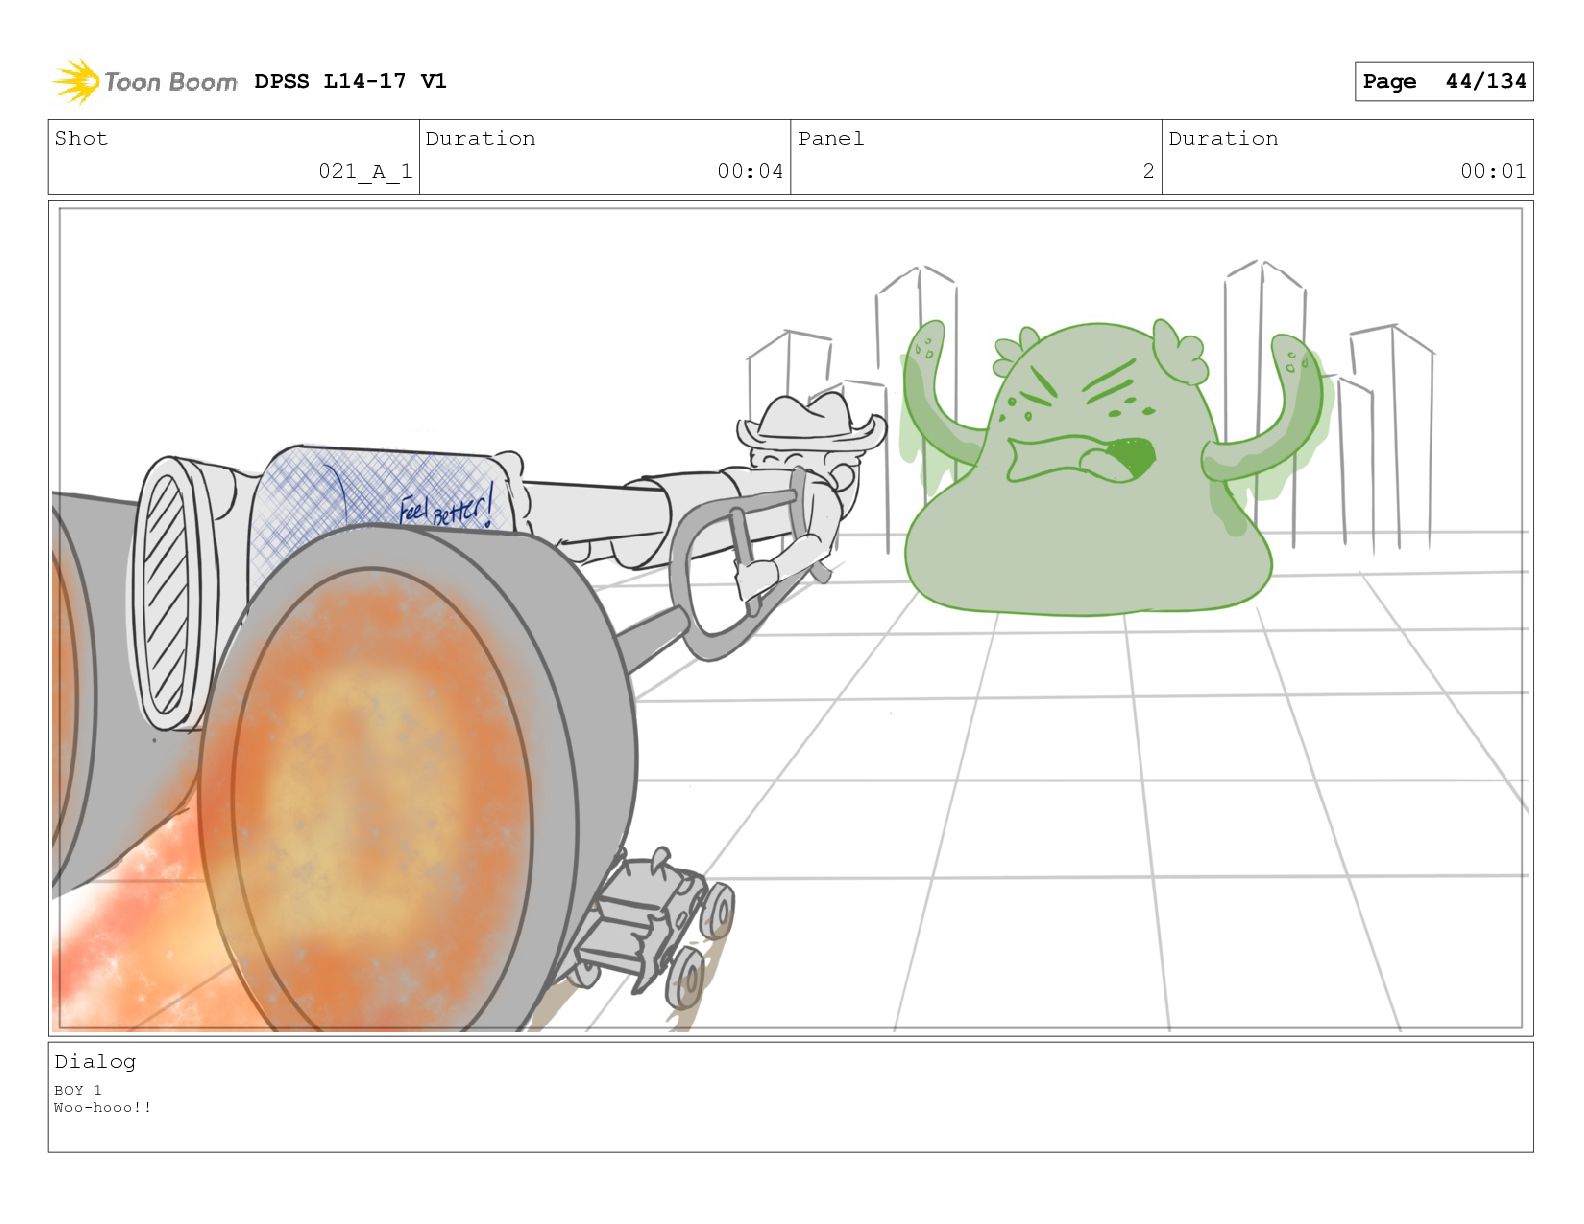The width and height of the screenshot is (1584, 1224).
Task: Click the Page 44/134 indicator box
Action: pyautogui.click(x=1444, y=81)
